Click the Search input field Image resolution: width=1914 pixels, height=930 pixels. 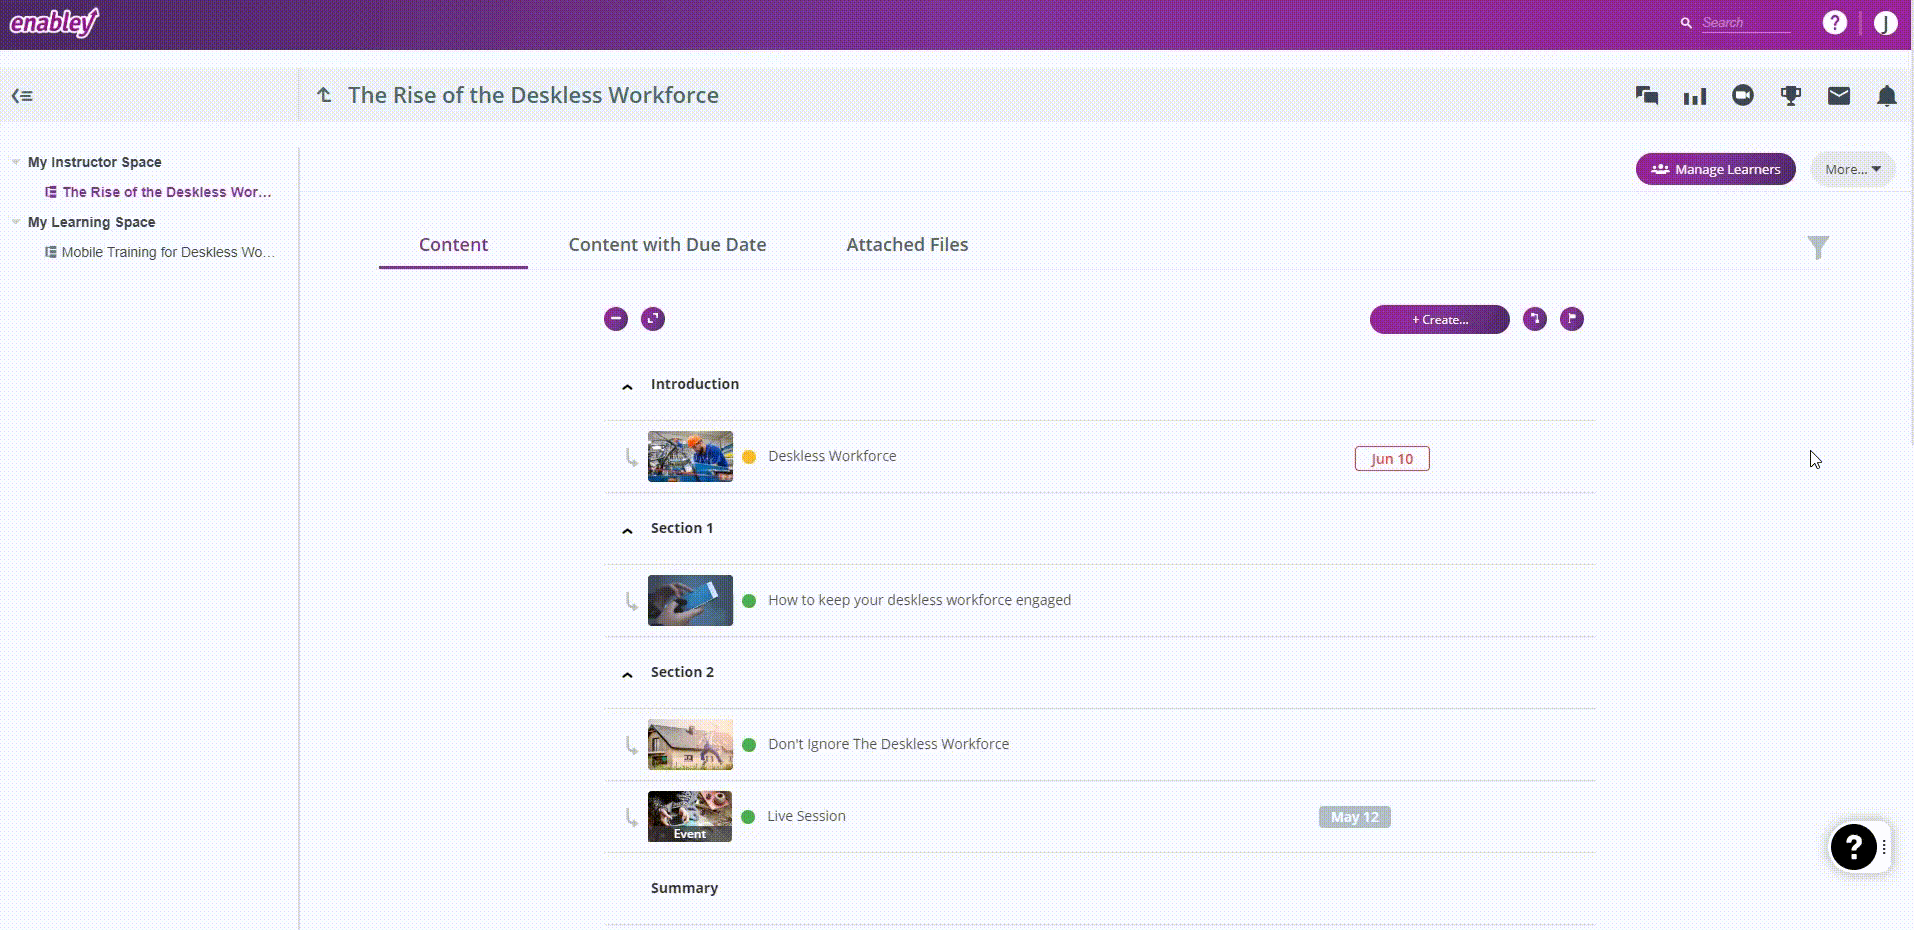[x=1745, y=23]
